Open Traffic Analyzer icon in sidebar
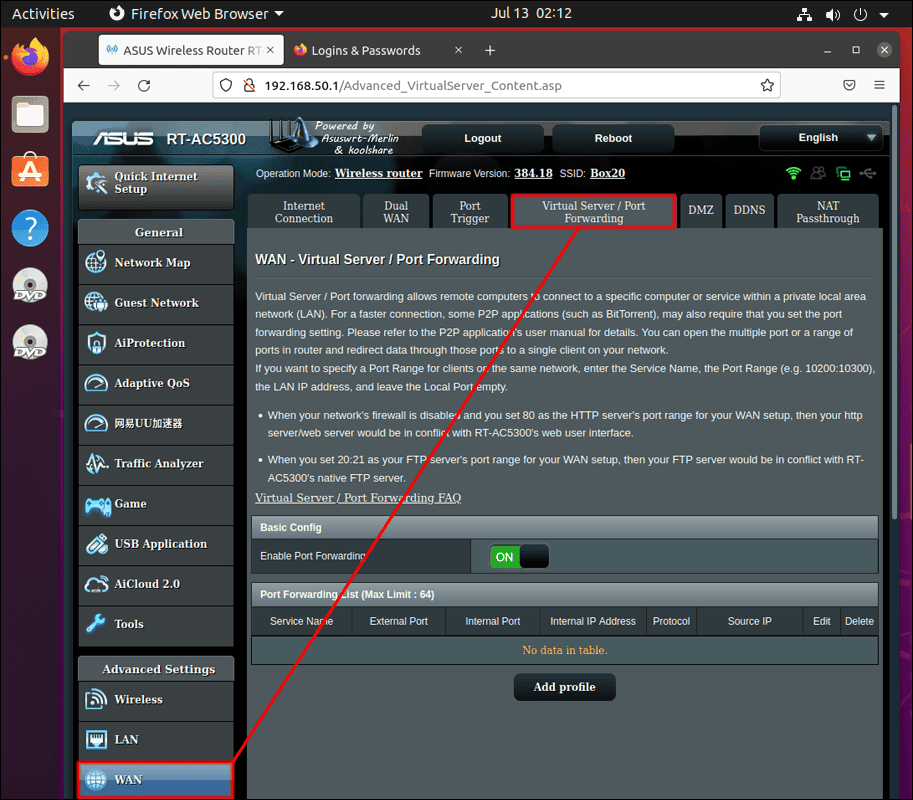The image size is (913, 800). pyautogui.click(x=96, y=464)
